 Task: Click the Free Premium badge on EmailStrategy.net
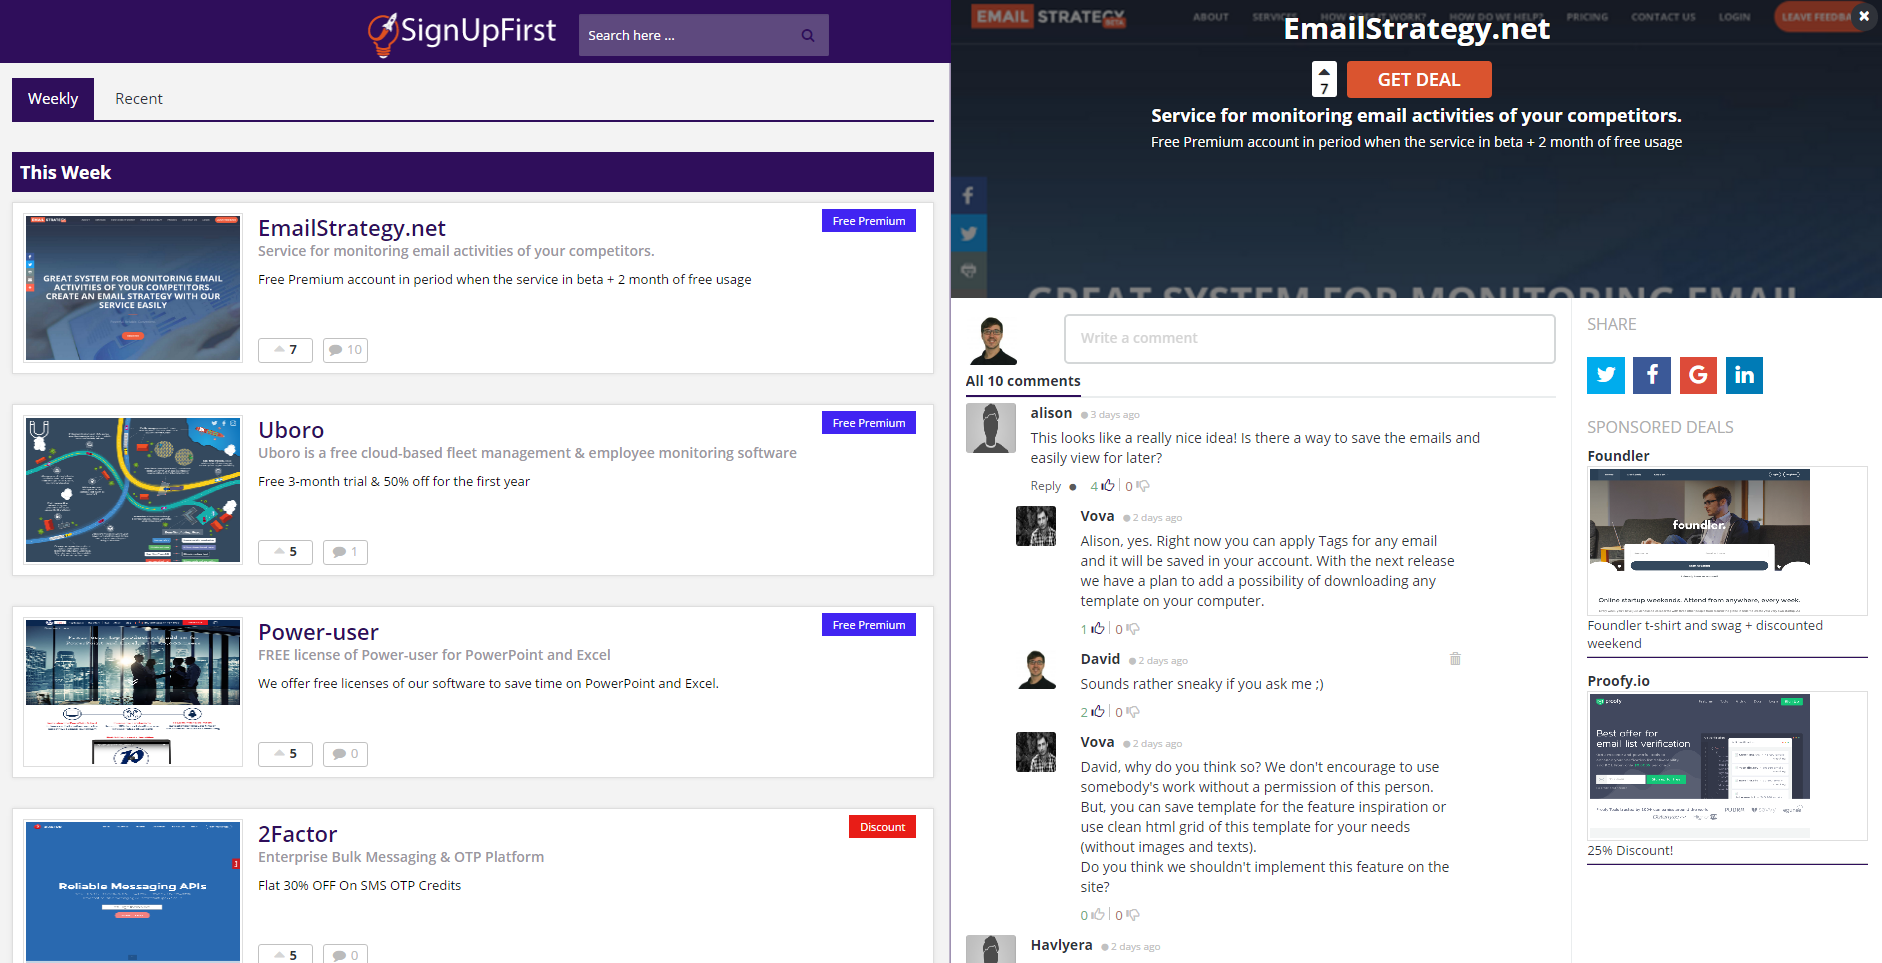coord(869,221)
